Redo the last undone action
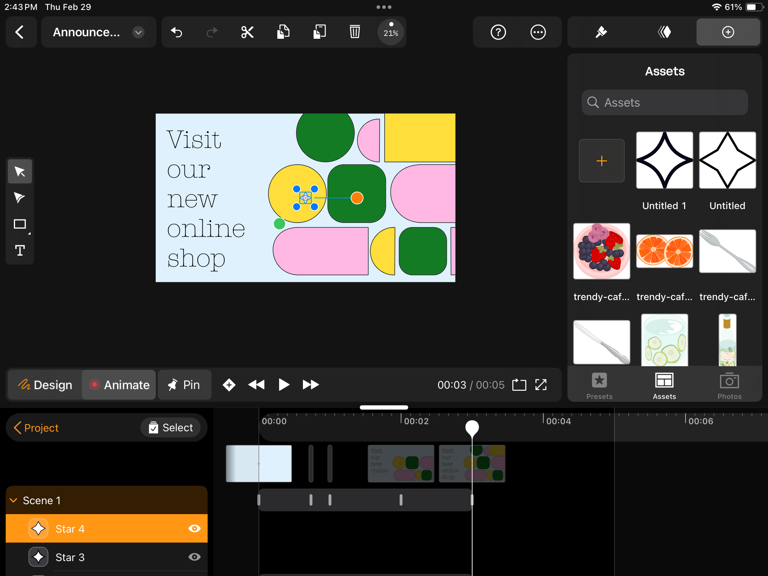 click(212, 32)
